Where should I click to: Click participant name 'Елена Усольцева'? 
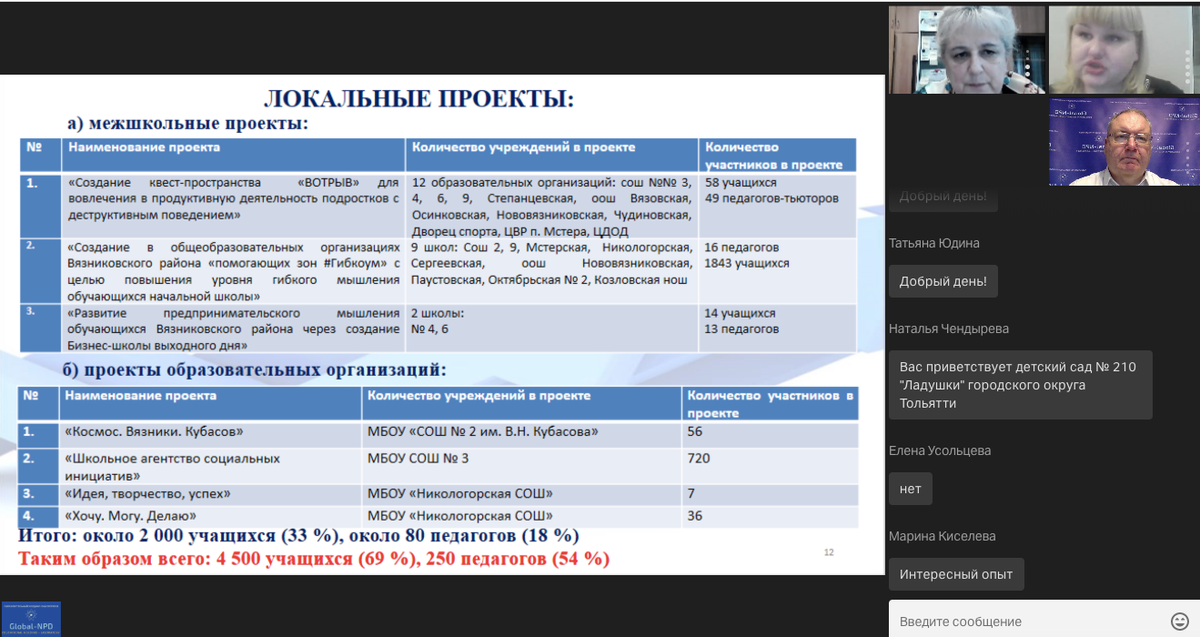(940, 451)
